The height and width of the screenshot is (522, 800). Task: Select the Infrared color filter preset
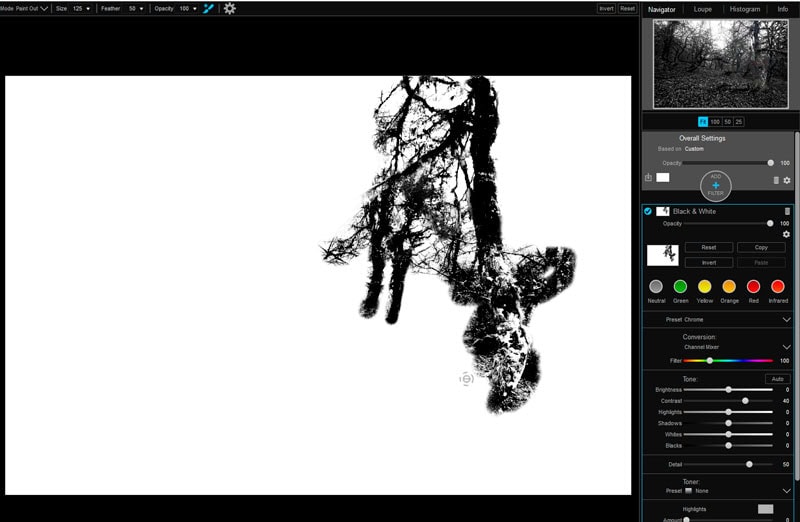(778, 287)
